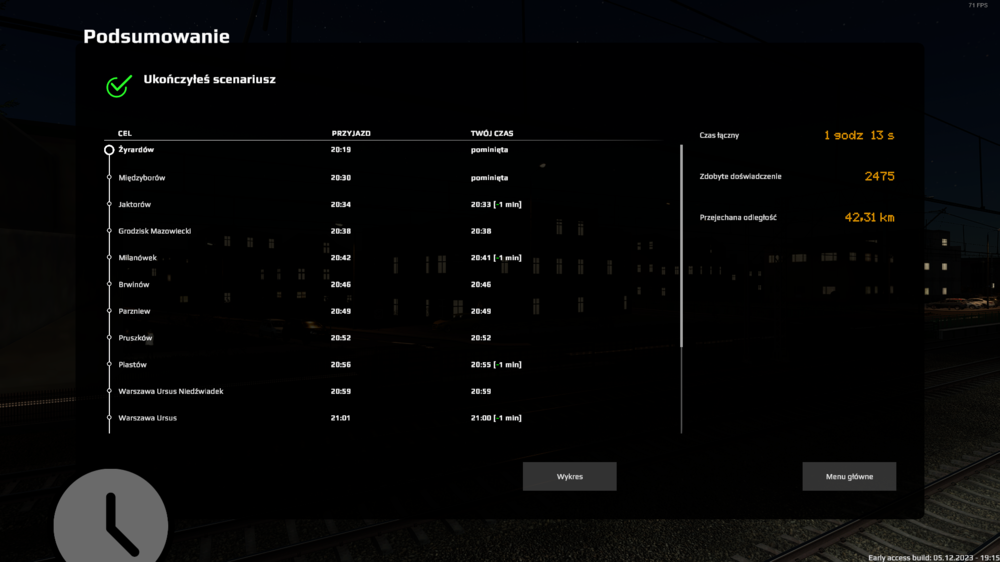This screenshot has width=1000, height=562.
Task: Click Milanówek's 20:41 [-1 min] time
Action: pos(496,258)
